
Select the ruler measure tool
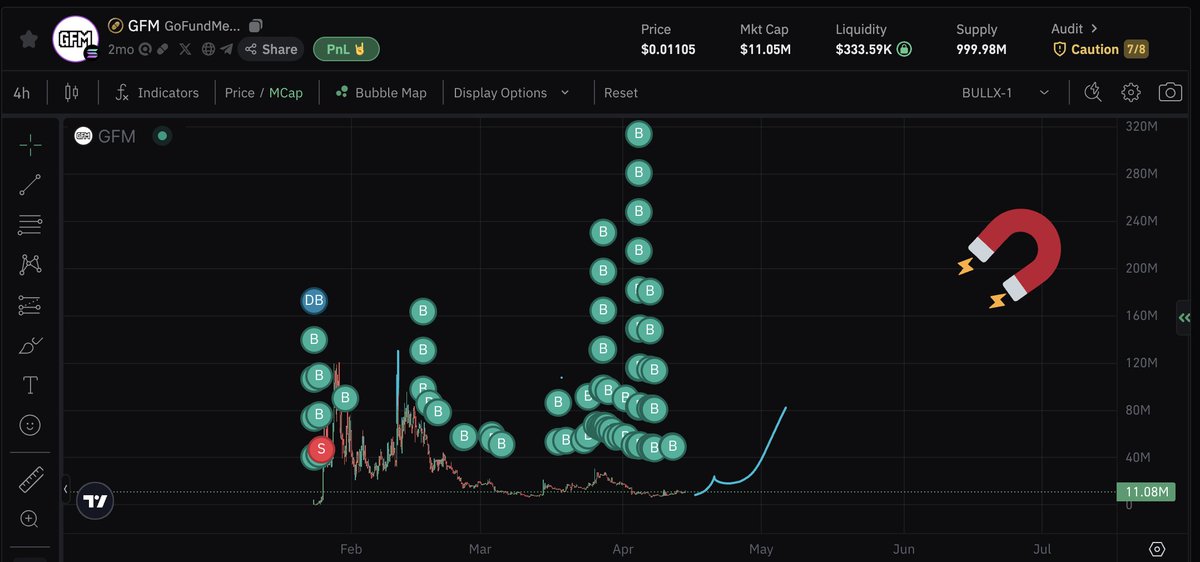click(30, 481)
